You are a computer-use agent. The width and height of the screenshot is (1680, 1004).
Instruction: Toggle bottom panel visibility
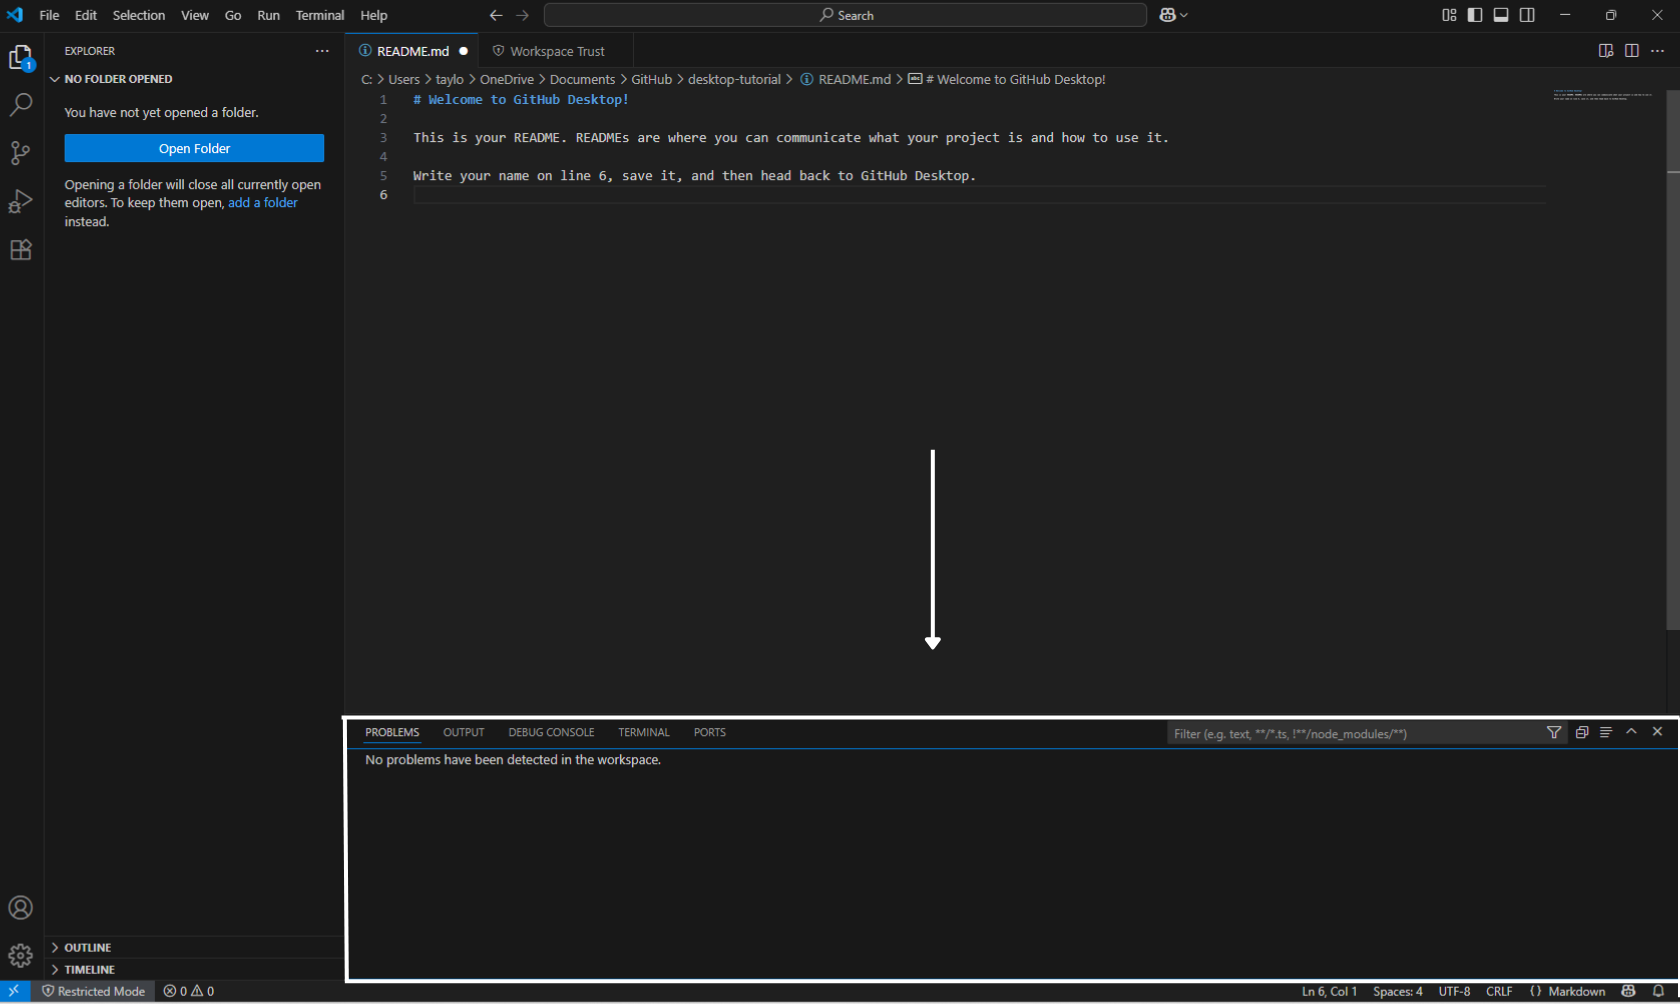click(x=1501, y=15)
